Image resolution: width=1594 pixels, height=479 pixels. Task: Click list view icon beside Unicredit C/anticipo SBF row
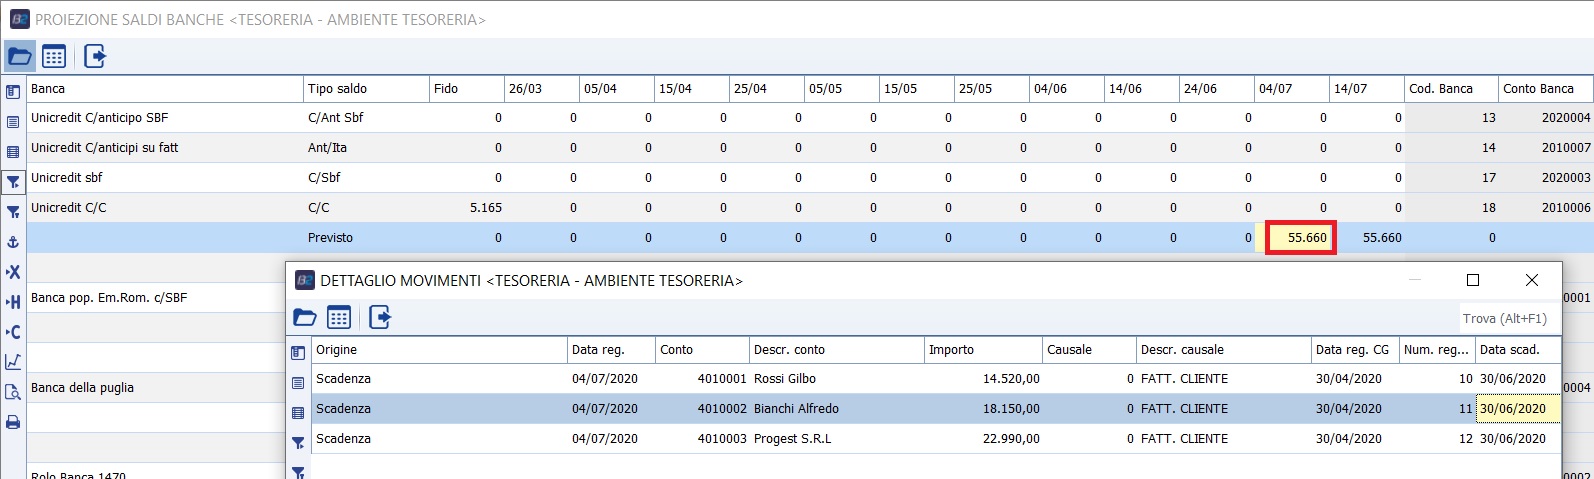point(13,122)
